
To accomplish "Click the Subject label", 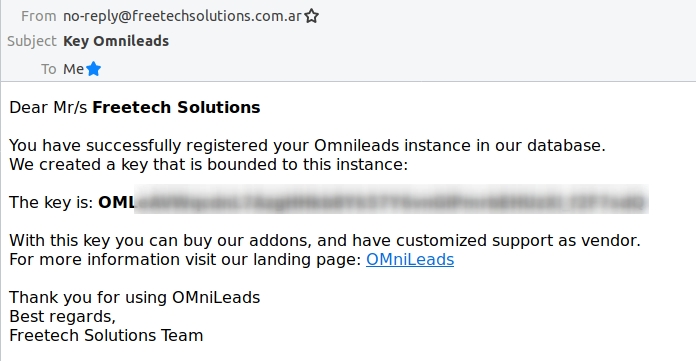I will click(32, 41).
